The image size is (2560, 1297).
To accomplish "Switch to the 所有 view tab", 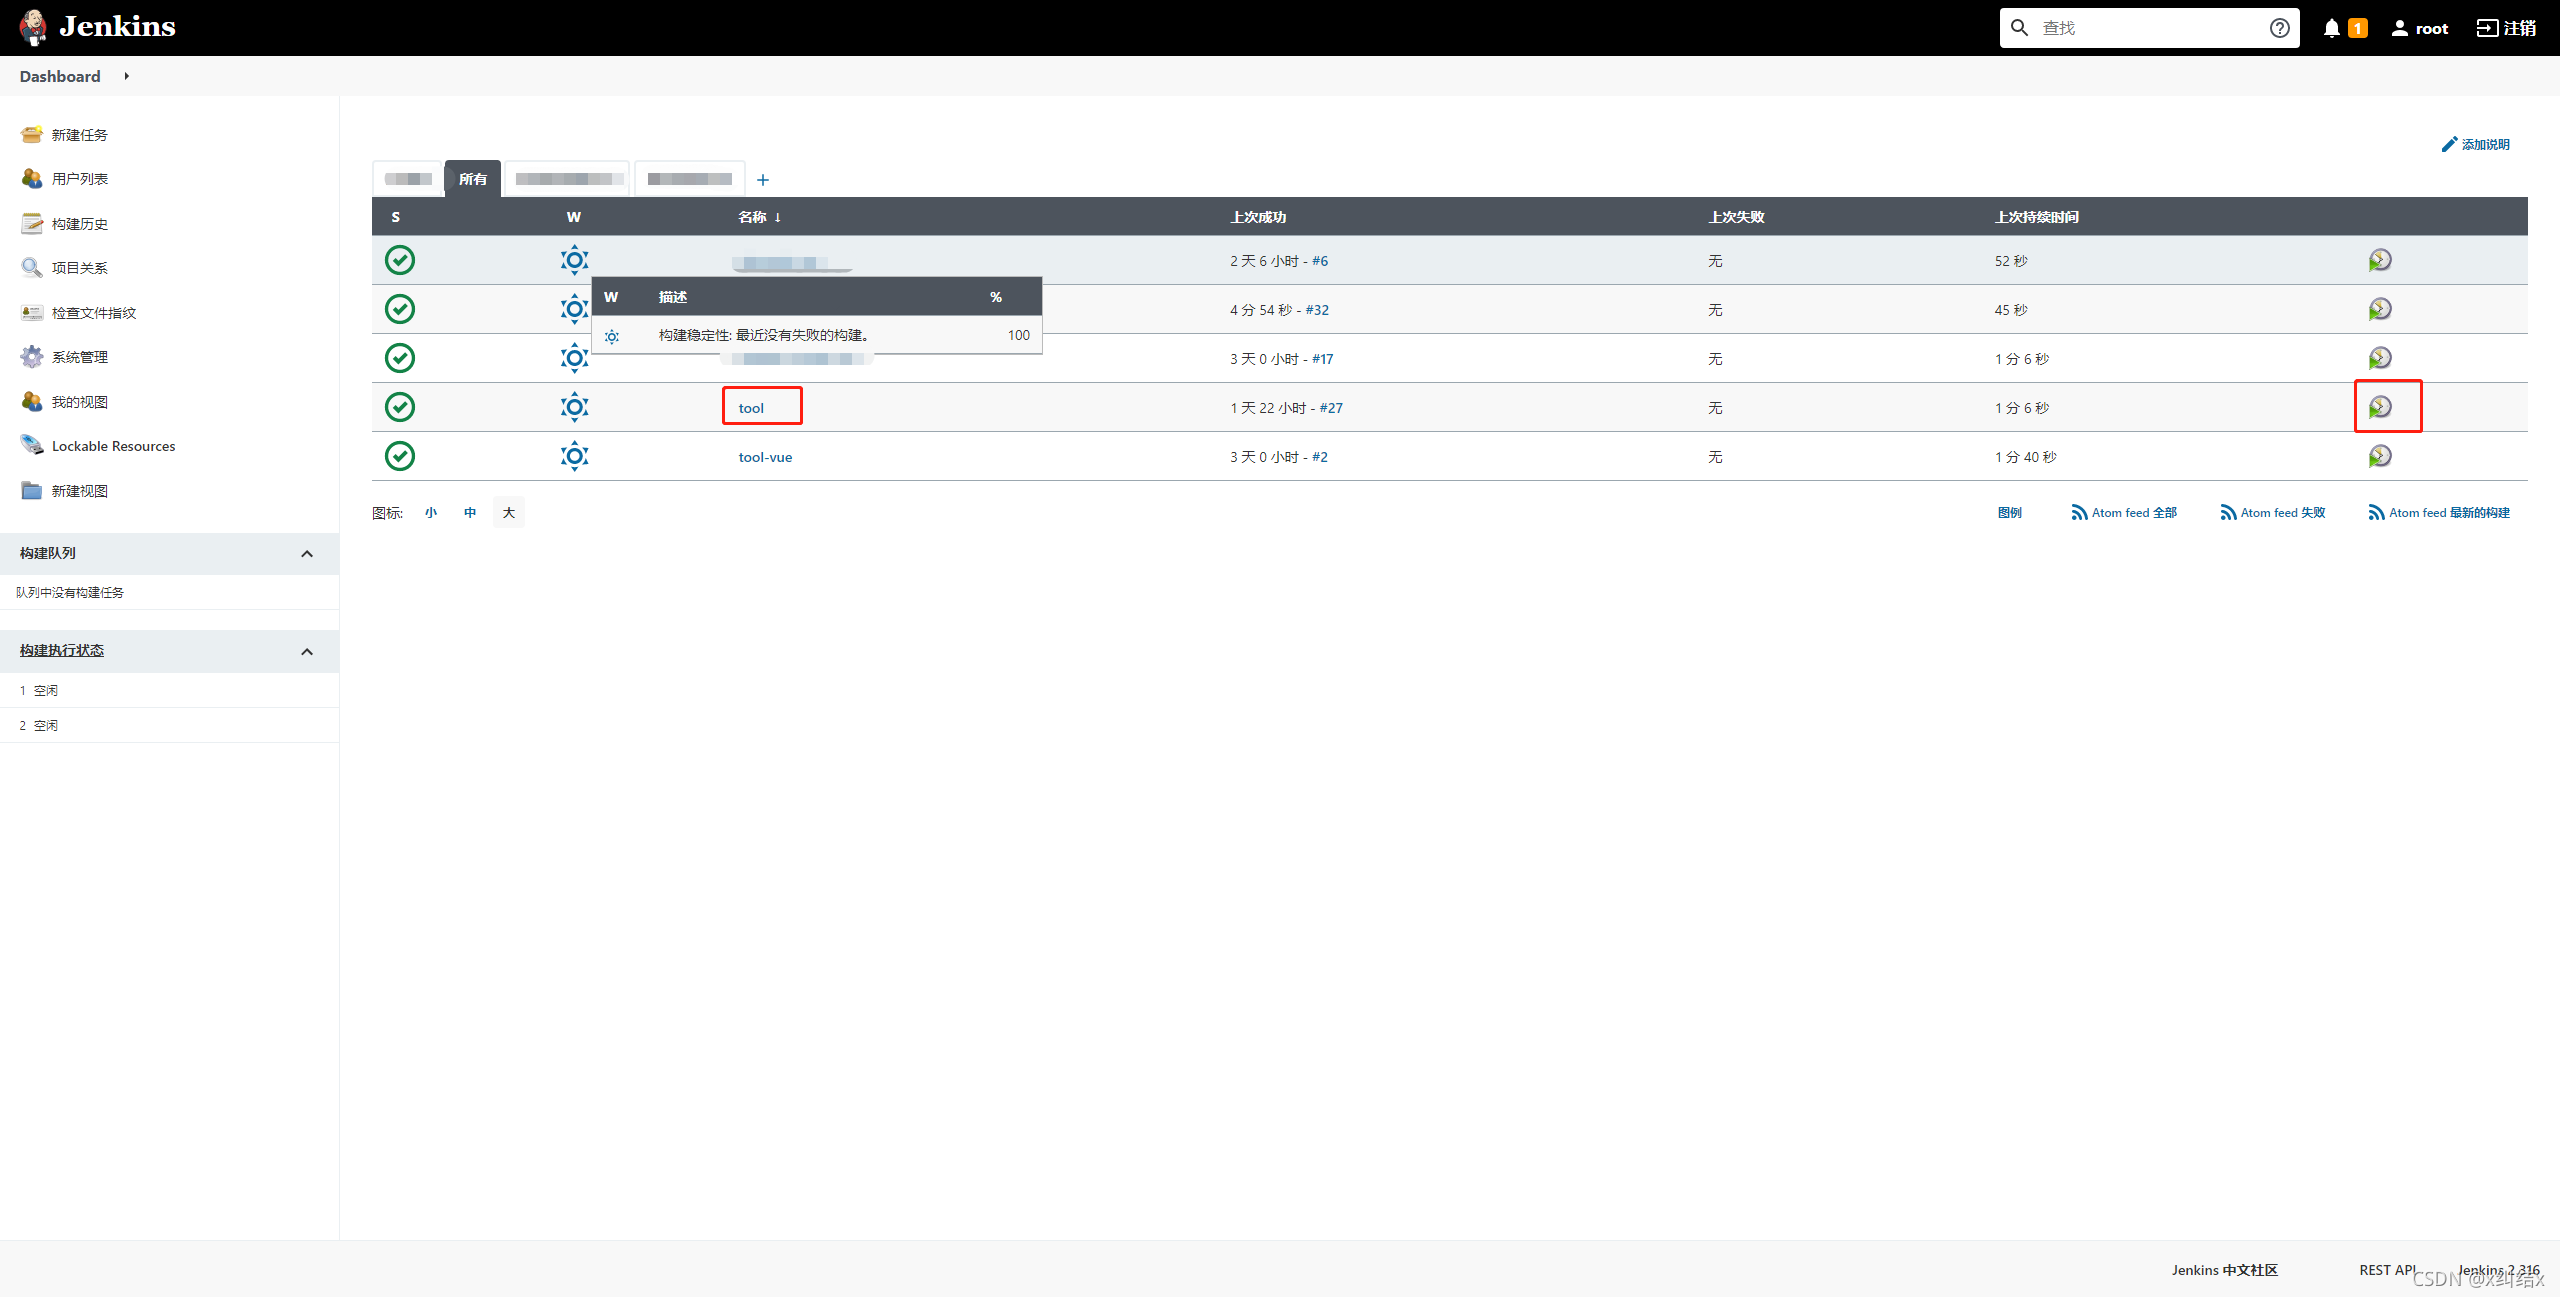I will [472, 178].
